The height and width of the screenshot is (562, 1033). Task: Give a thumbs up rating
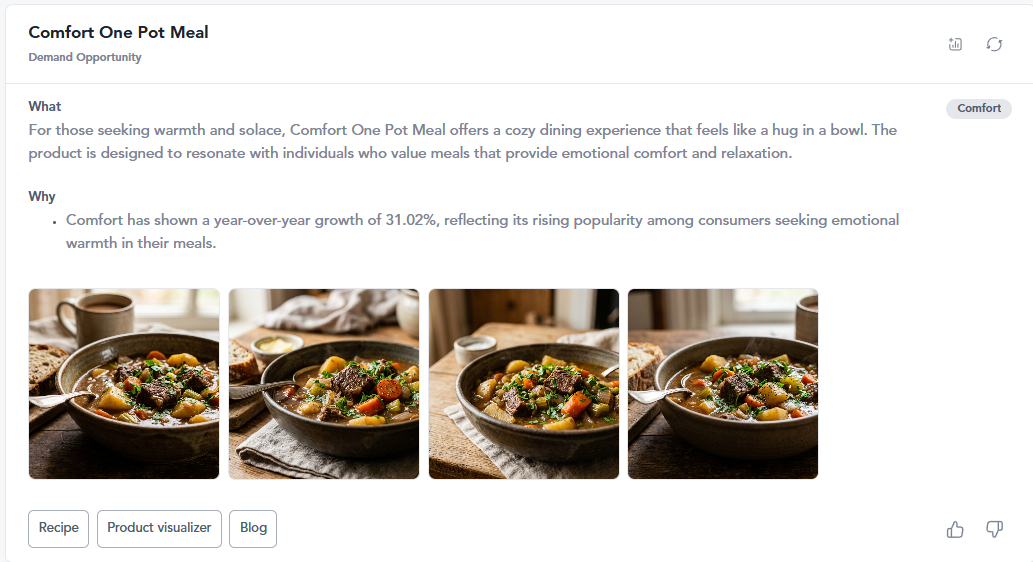[955, 529]
